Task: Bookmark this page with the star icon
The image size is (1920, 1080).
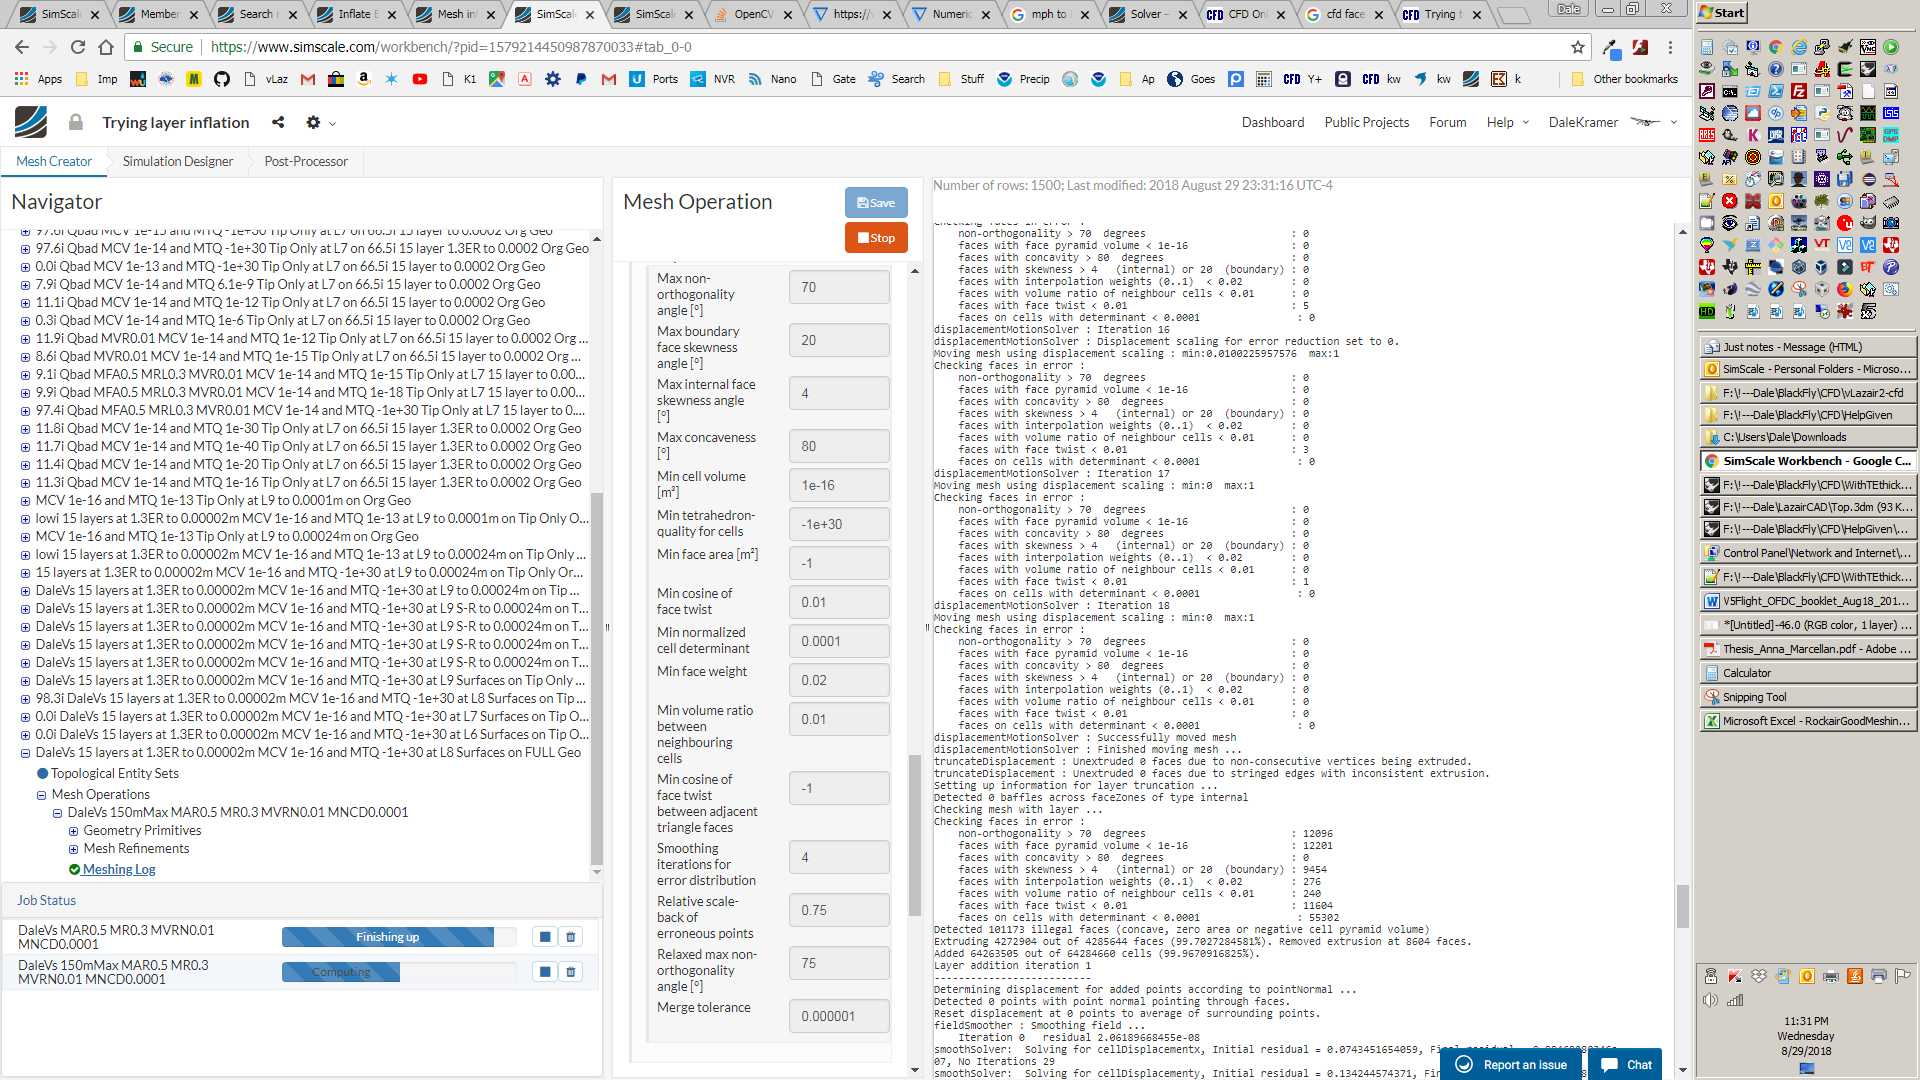Action: [1578, 47]
